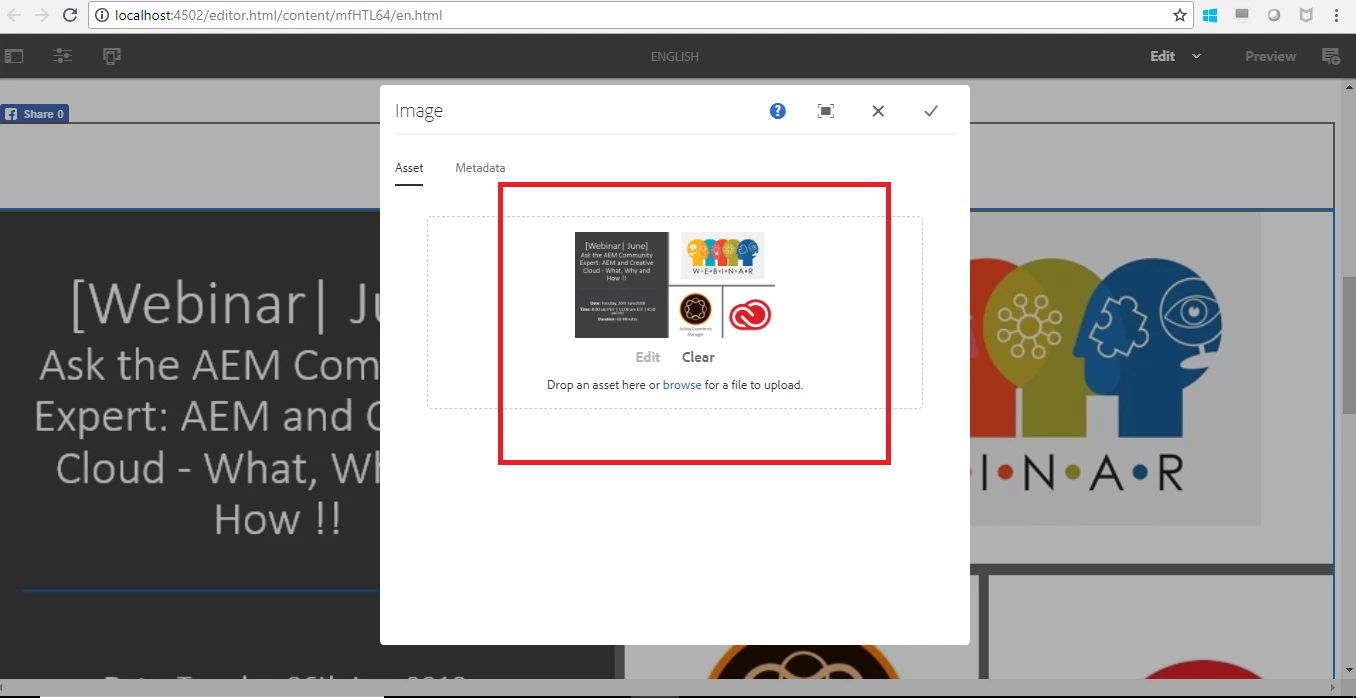Bookmark this page with star
The width and height of the screenshot is (1356, 698).
point(1180,15)
